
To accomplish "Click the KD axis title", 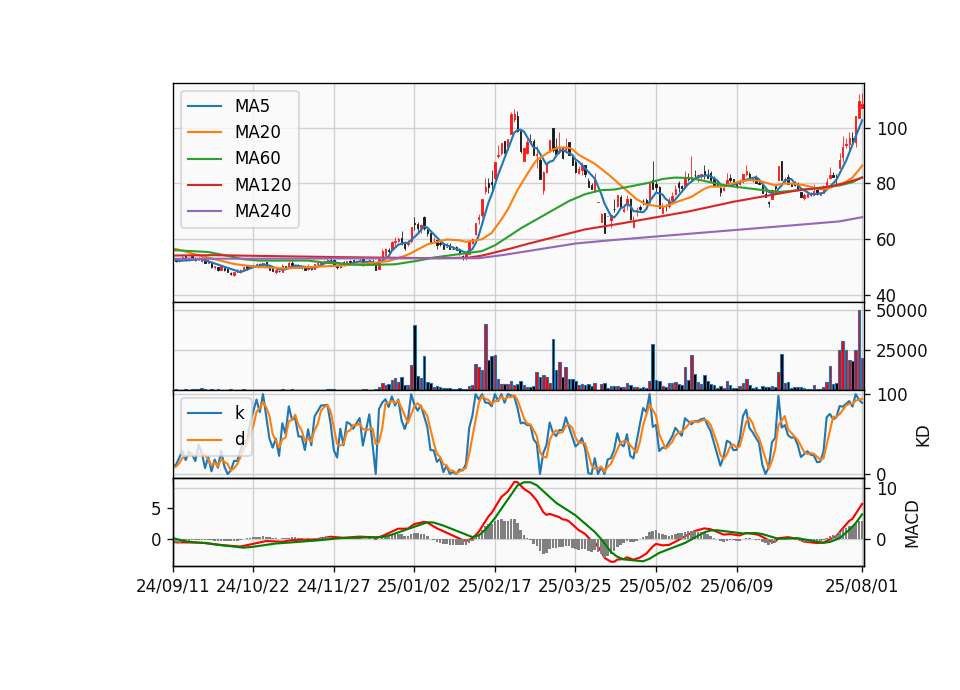I will [922, 437].
